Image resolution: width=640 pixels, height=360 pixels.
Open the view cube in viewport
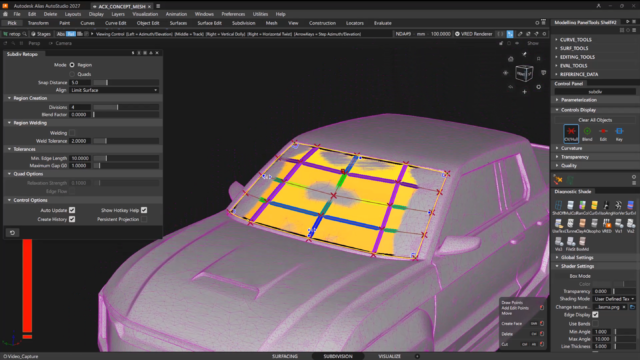(524, 73)
